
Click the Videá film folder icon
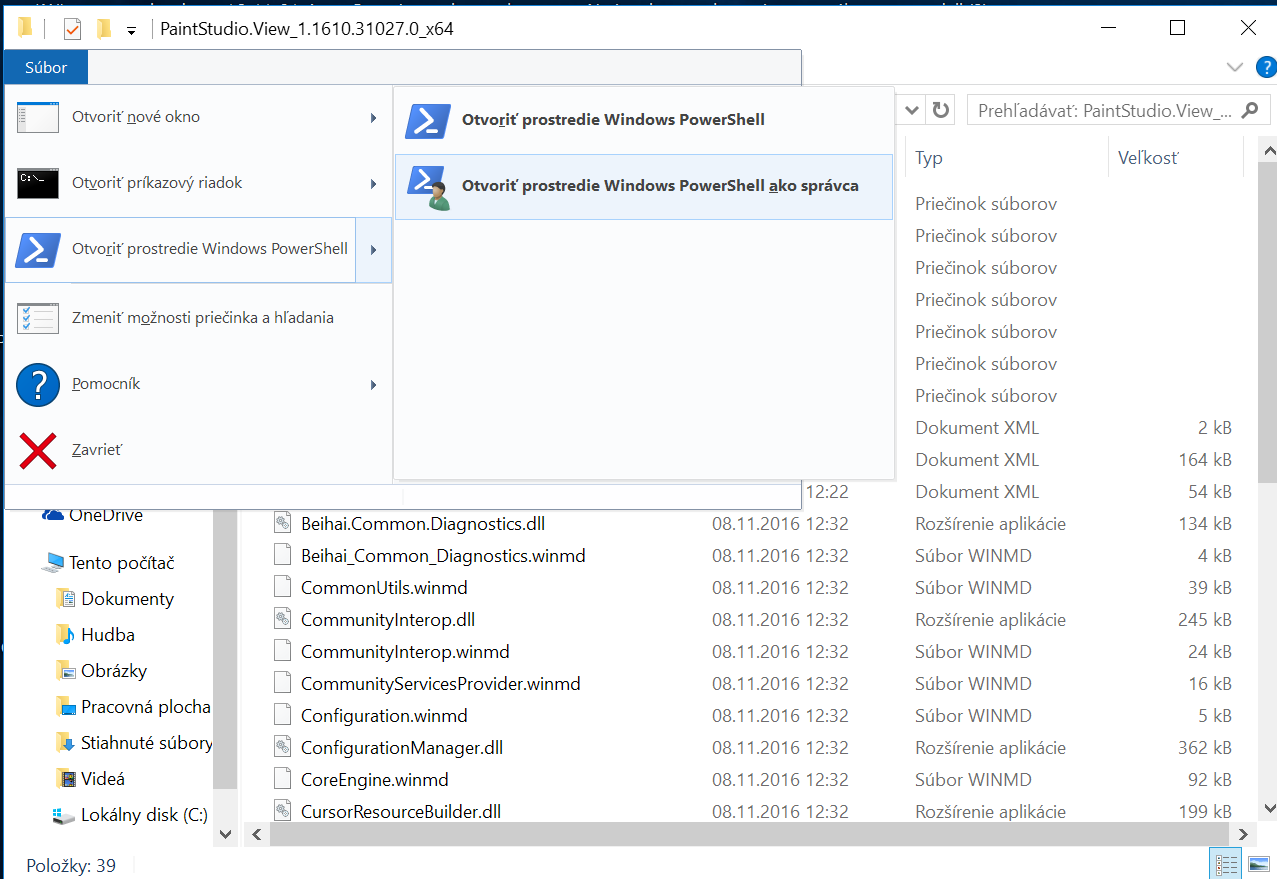coord(65,779)
